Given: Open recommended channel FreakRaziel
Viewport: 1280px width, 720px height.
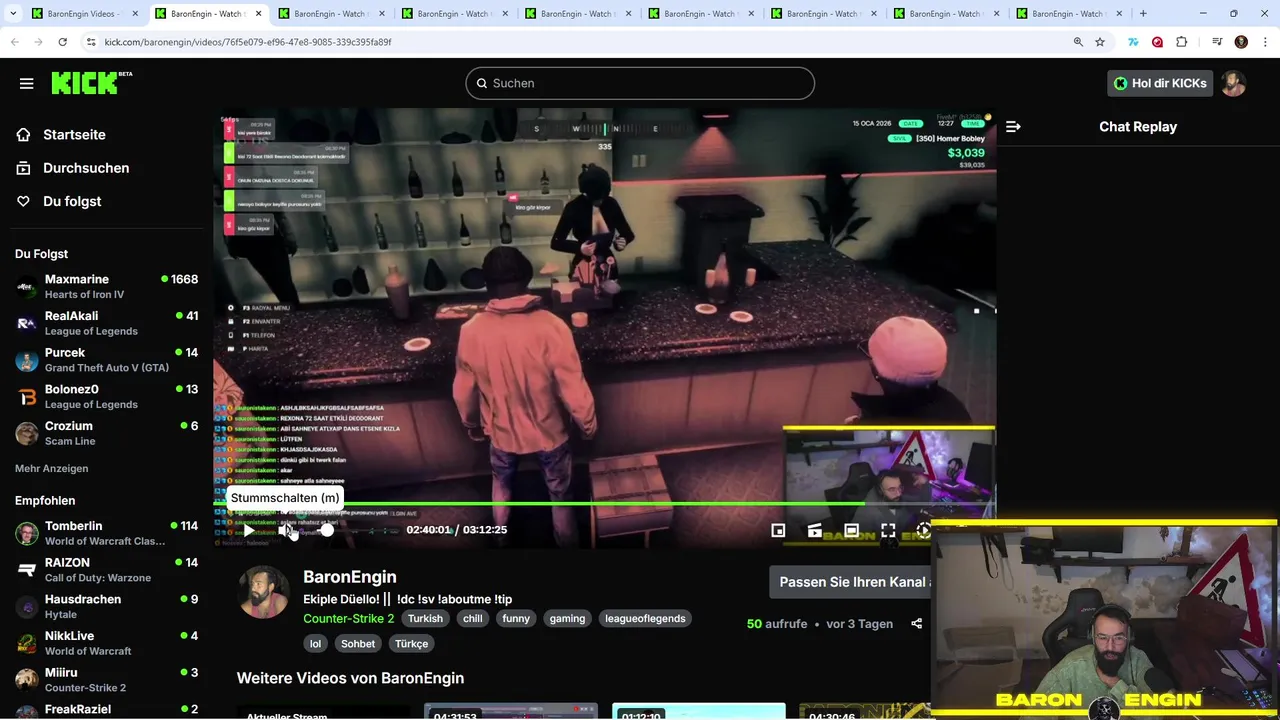Looking at the screenshot, I should pos(107,711).
